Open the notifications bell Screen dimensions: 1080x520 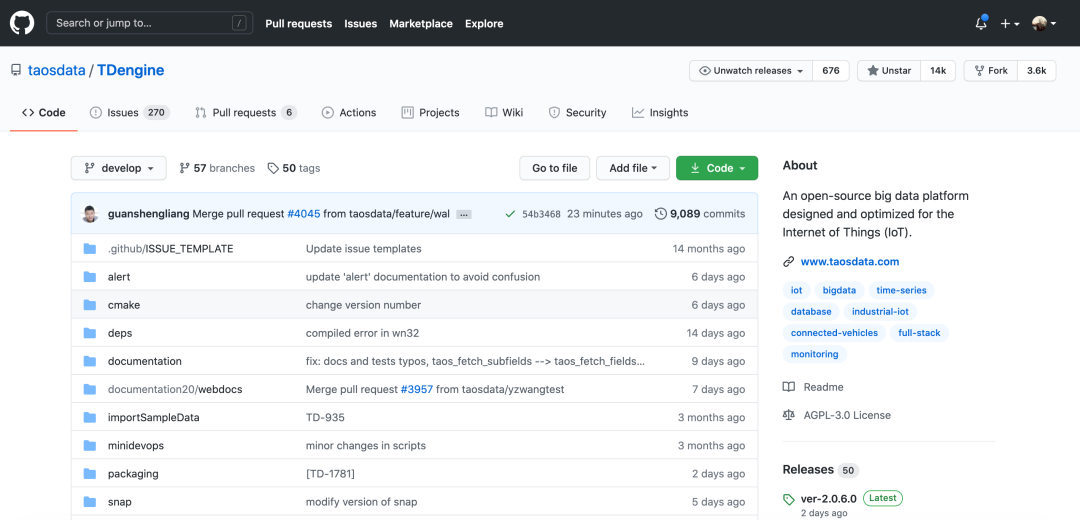[981, 24]
